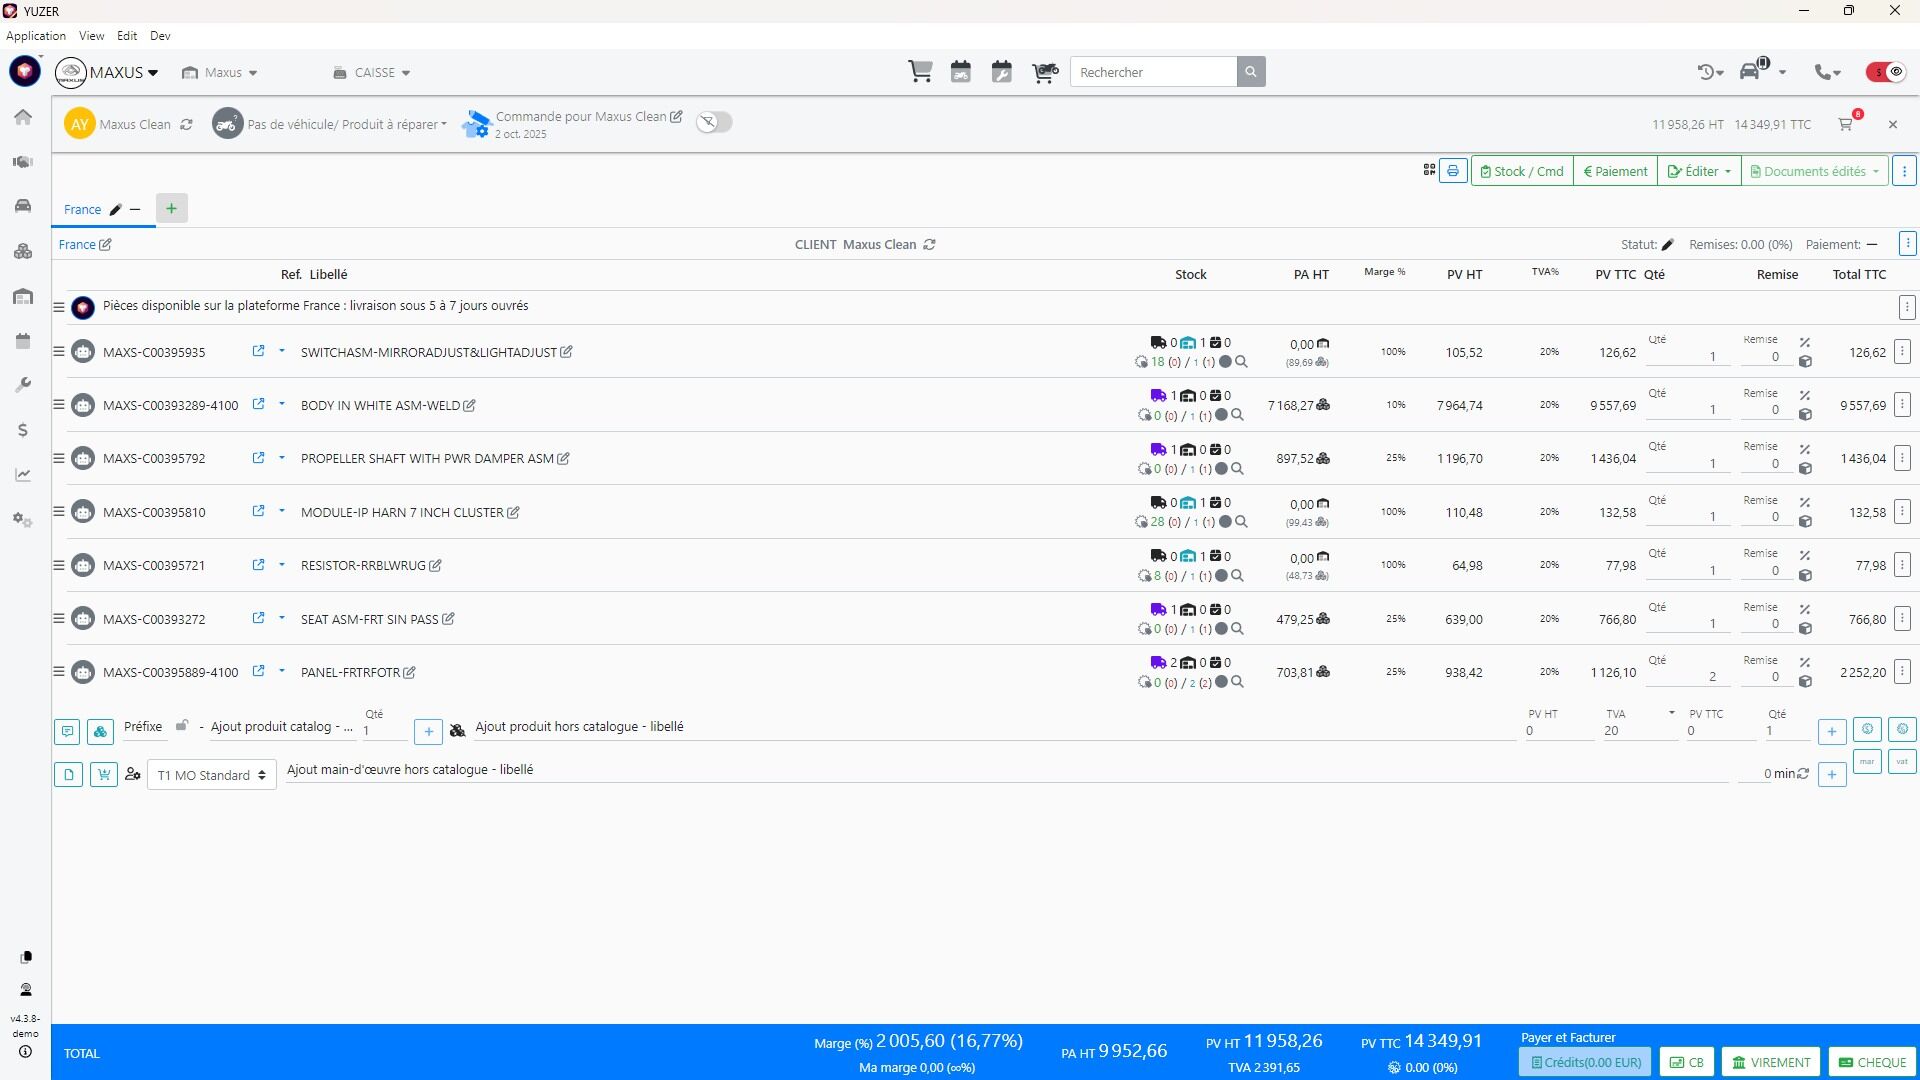This screenshot has height=1080, width=1920.
Task: Edit BODY IN WHITE ASM-WELD label
Action: pyautogui.click(x=470, y=406)
